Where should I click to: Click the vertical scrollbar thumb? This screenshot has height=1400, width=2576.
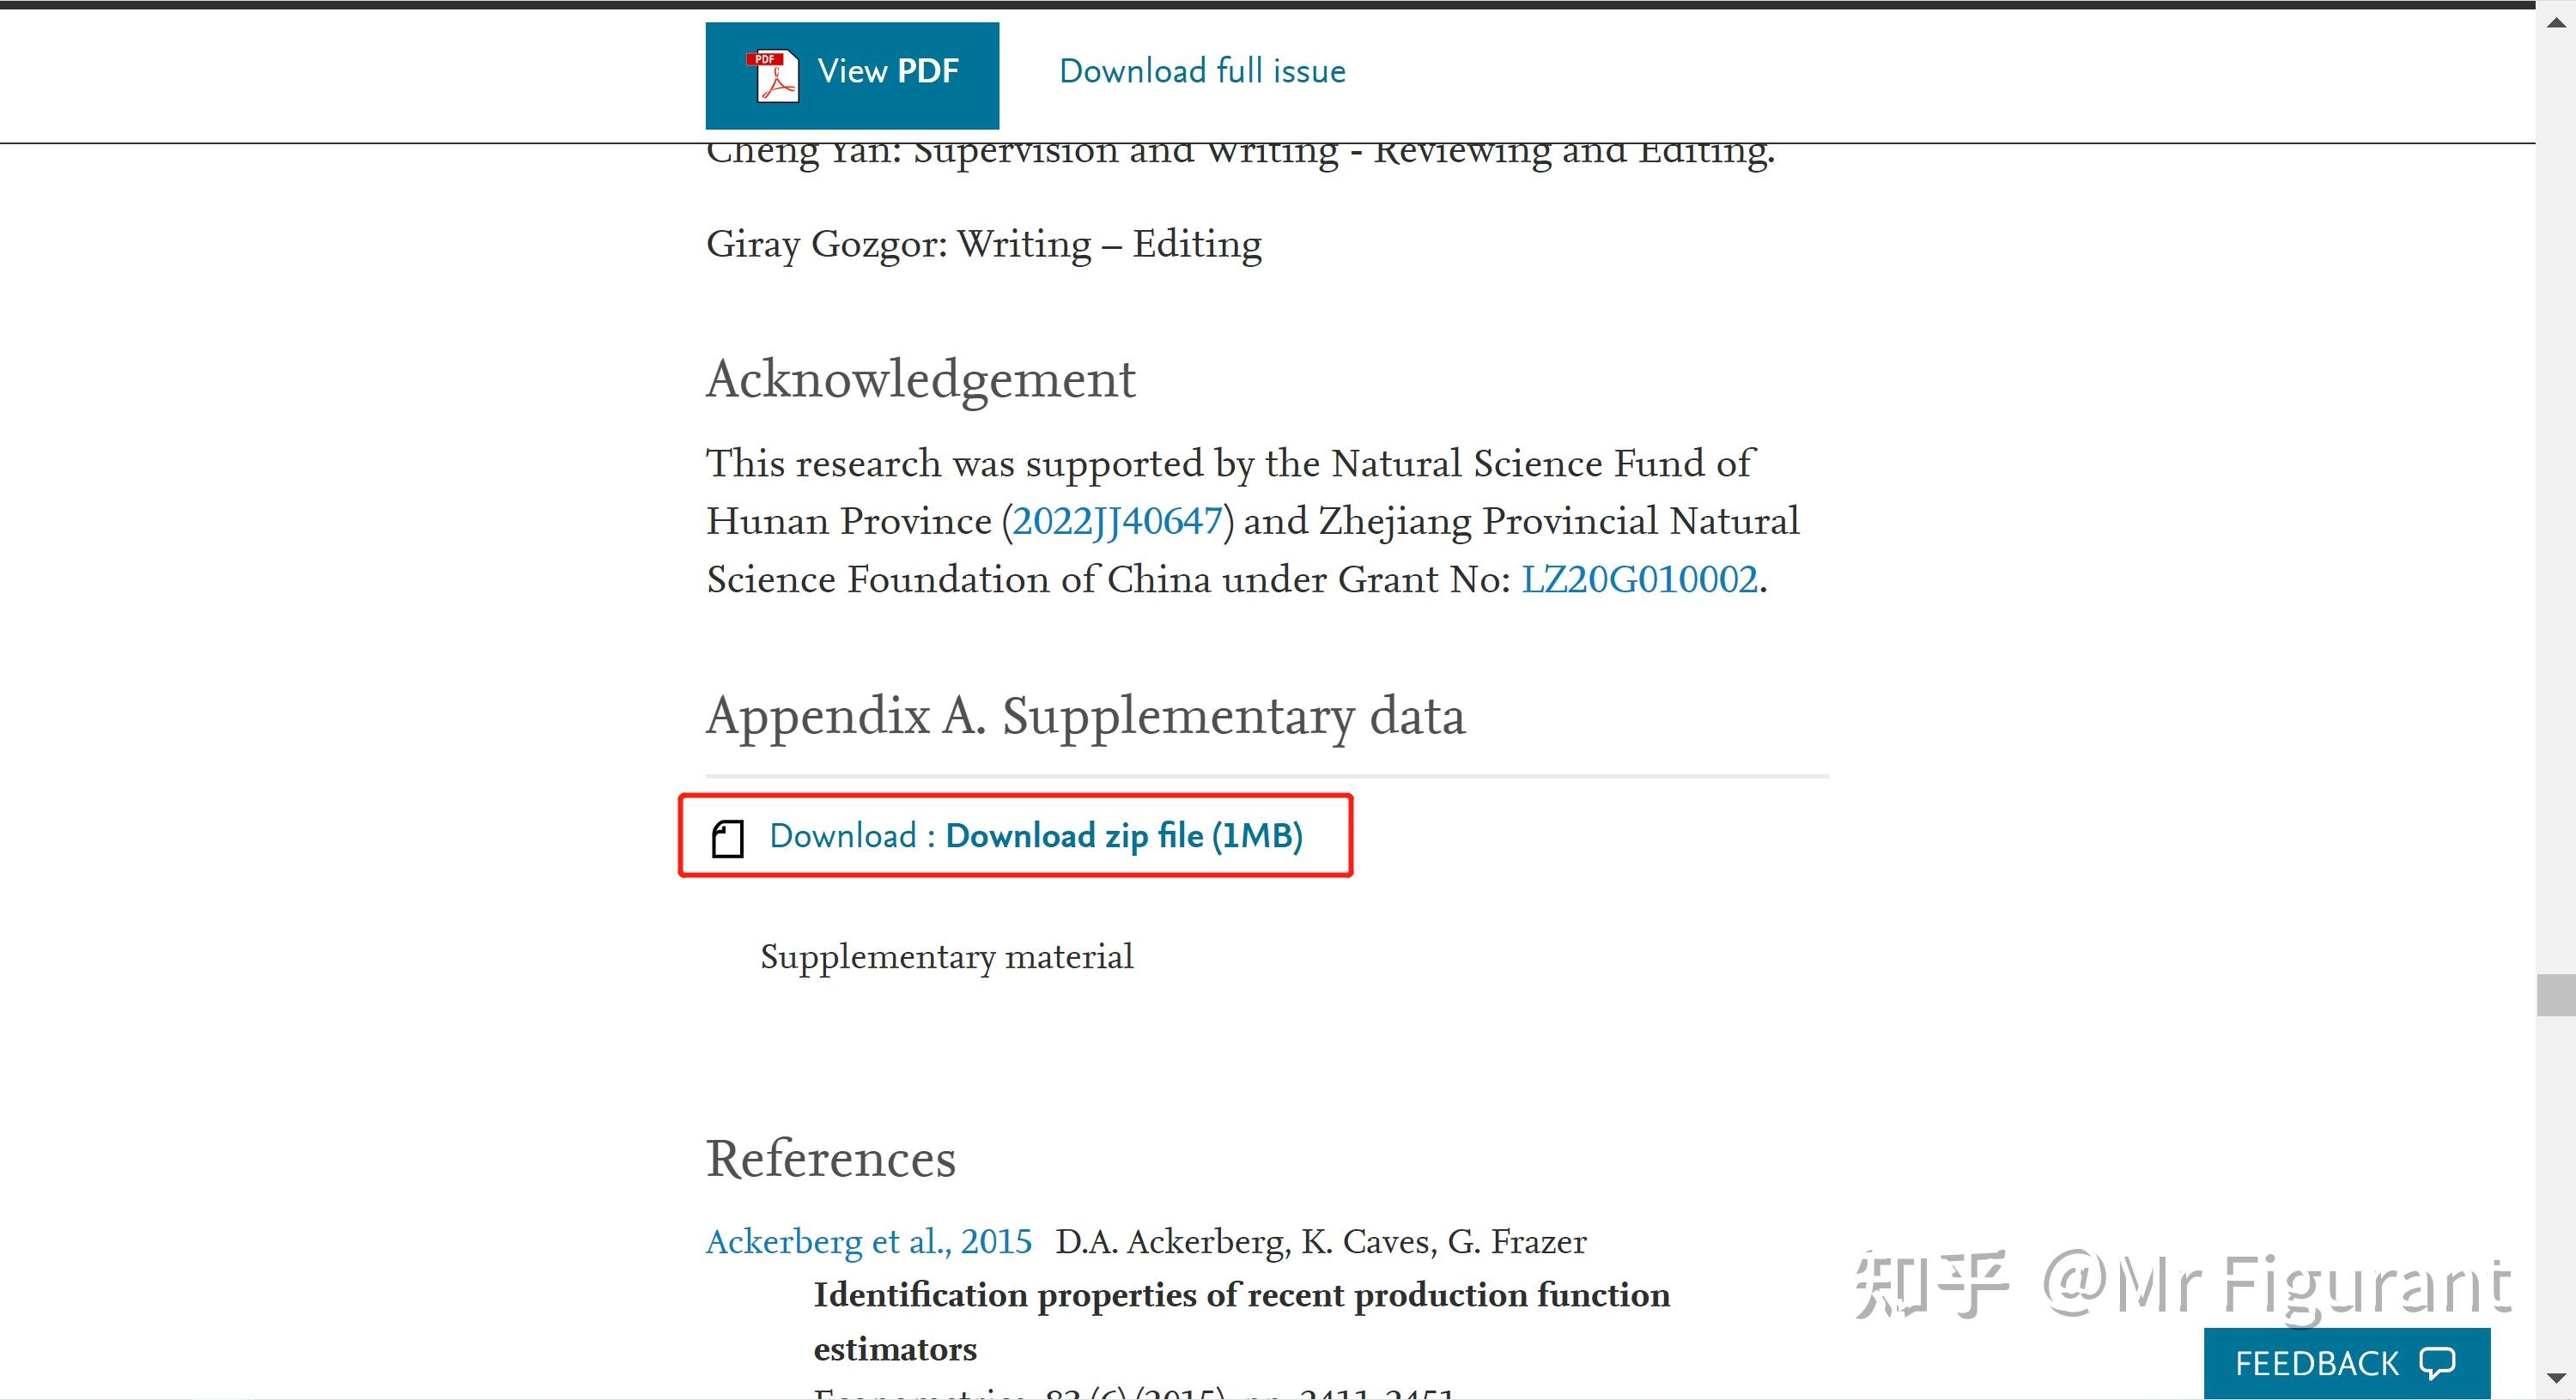[x=2556, y=995]
